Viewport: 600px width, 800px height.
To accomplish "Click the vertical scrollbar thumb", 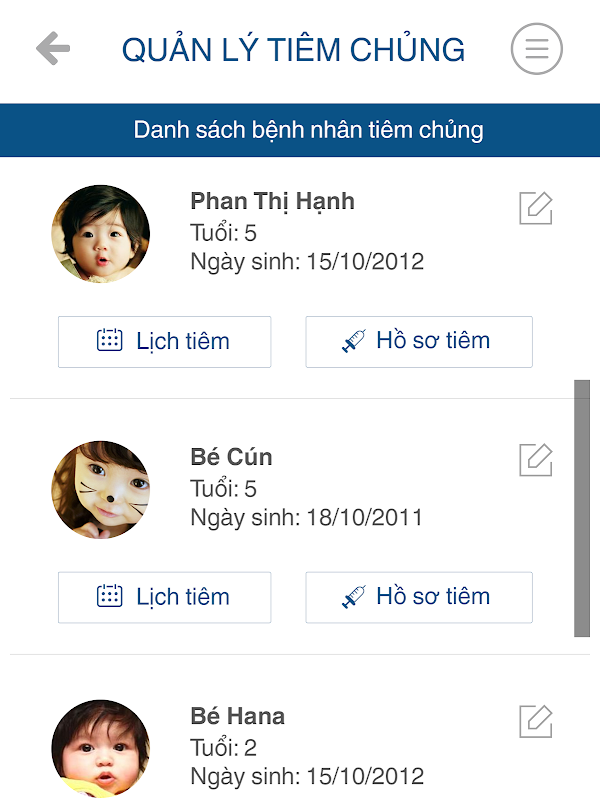I will [582, 508].
